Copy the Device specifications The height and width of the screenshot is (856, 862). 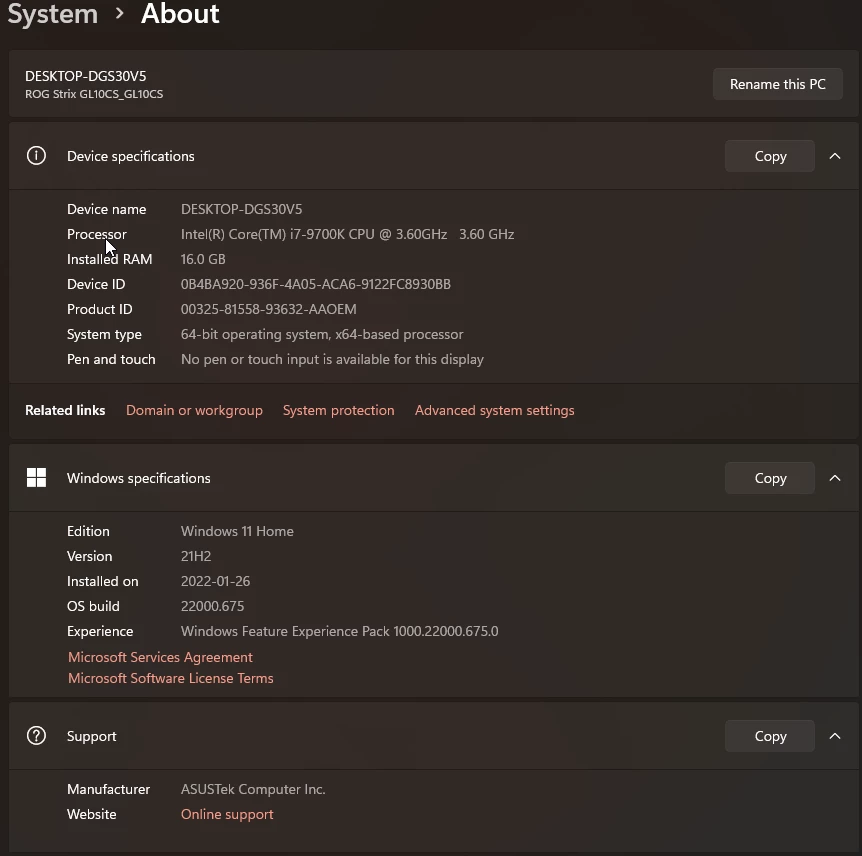770,156
